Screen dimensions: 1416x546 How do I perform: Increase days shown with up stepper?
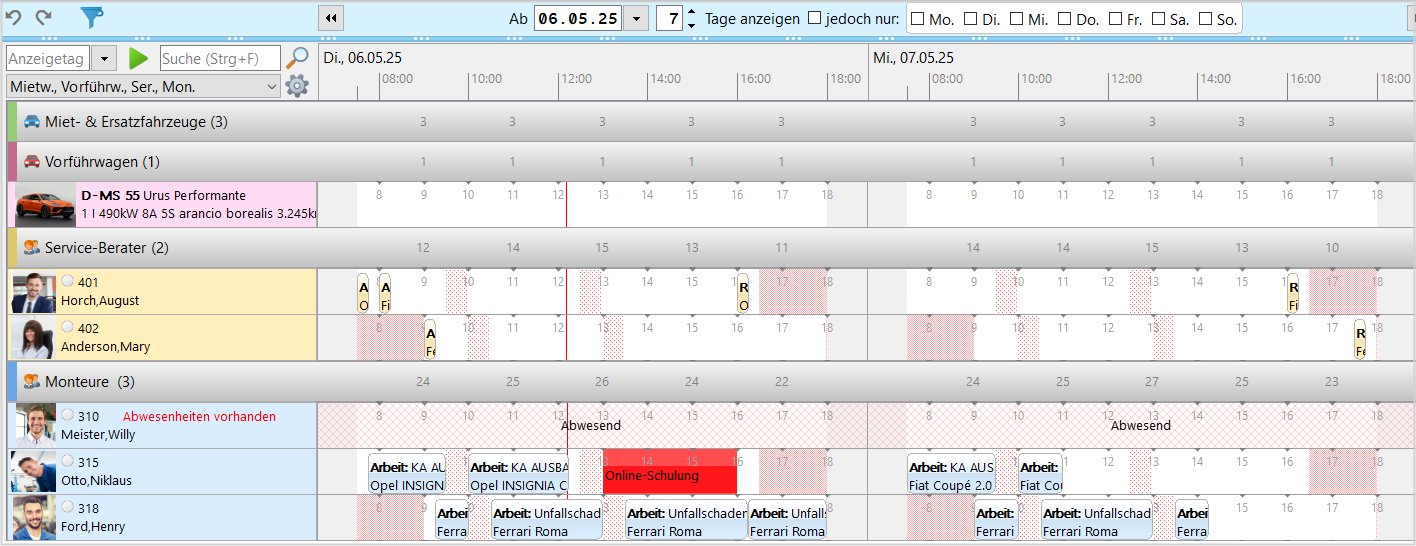click(691, 13)
